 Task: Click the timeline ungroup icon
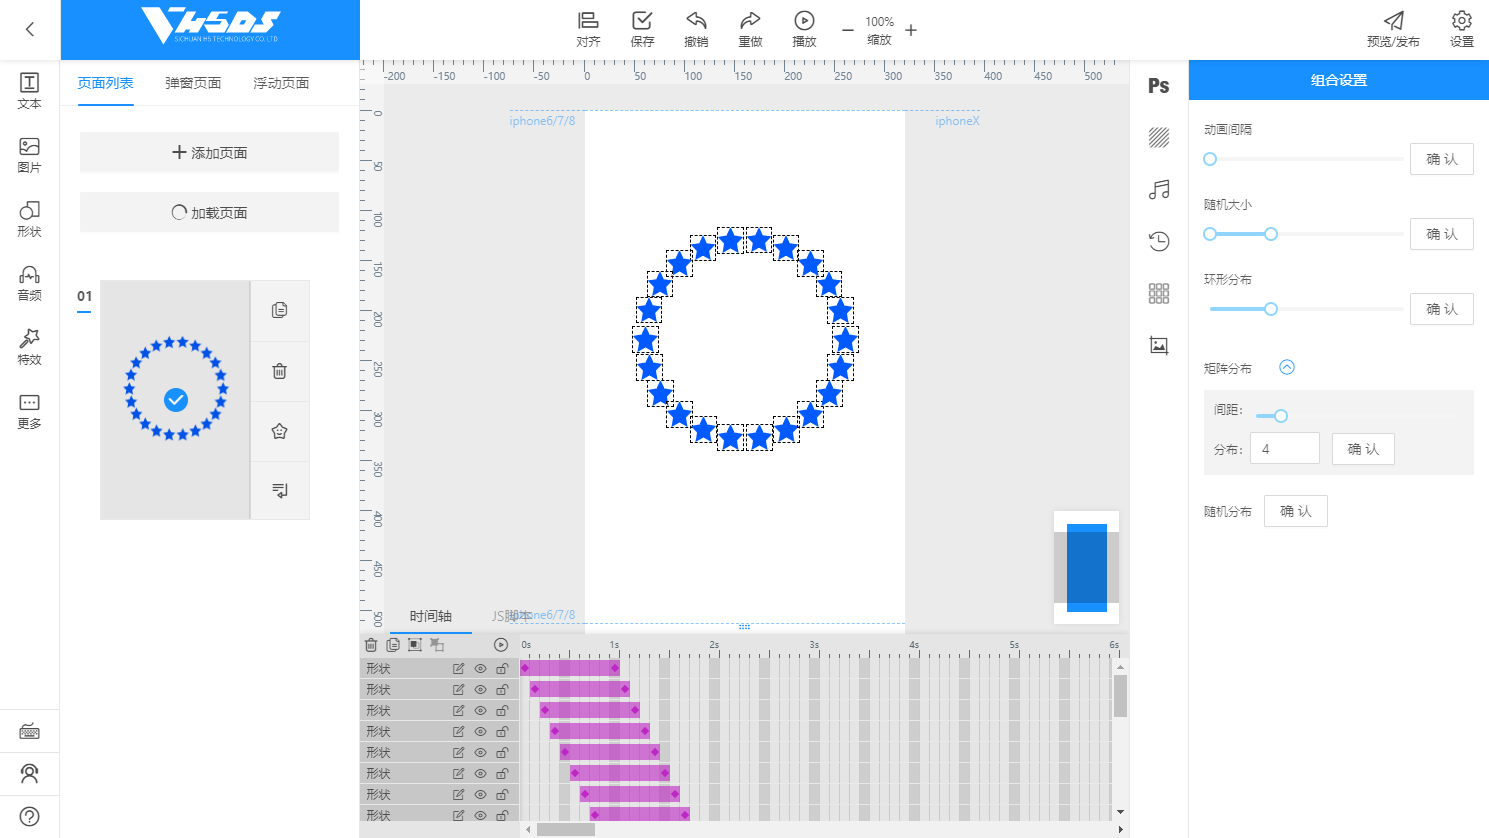[x=437, y=645]
